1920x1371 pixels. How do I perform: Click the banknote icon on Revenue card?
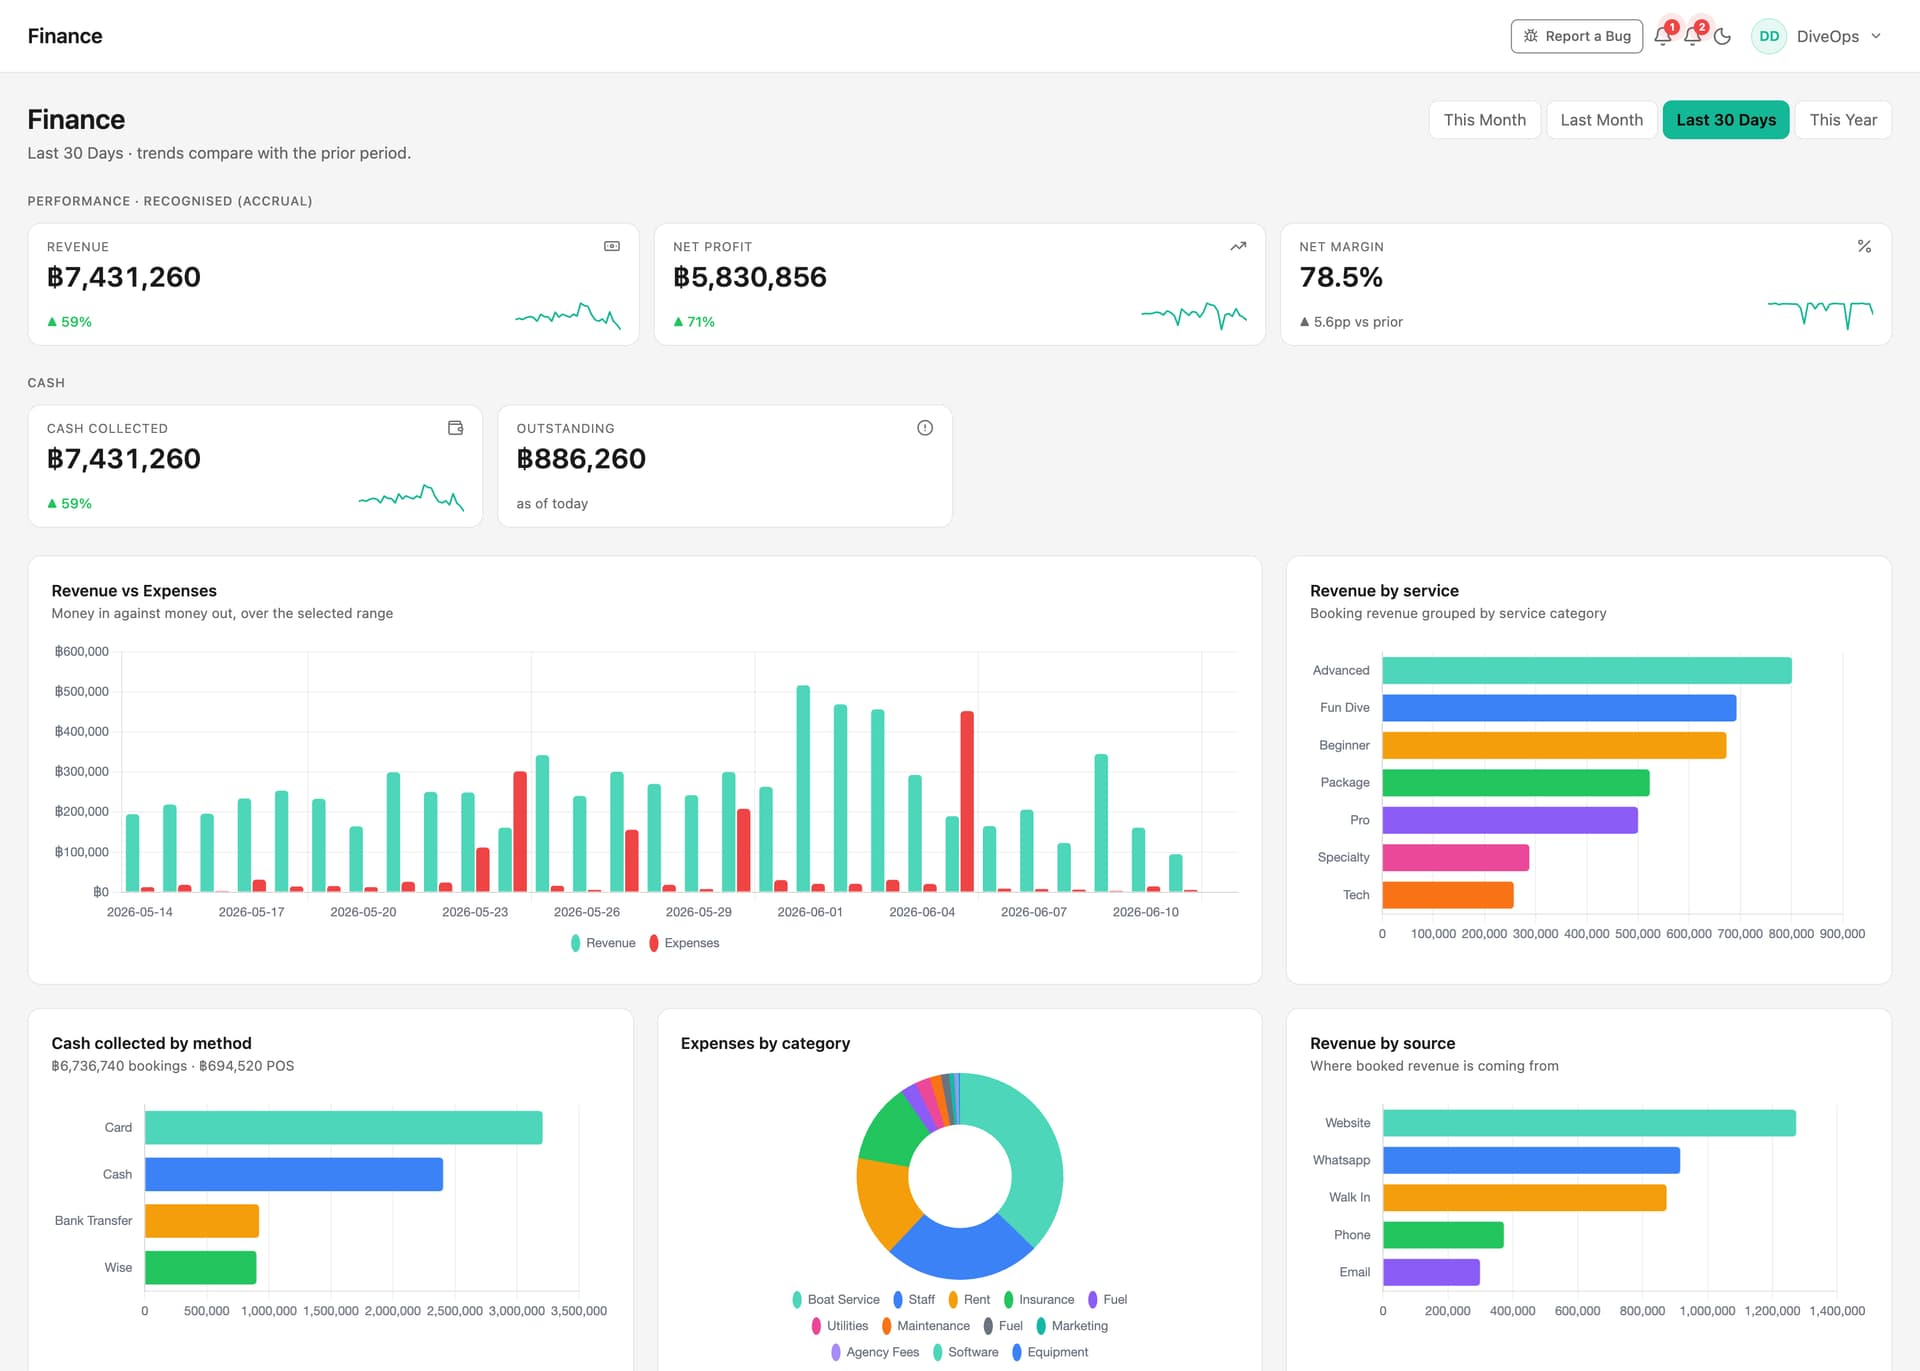click(612, 246)
